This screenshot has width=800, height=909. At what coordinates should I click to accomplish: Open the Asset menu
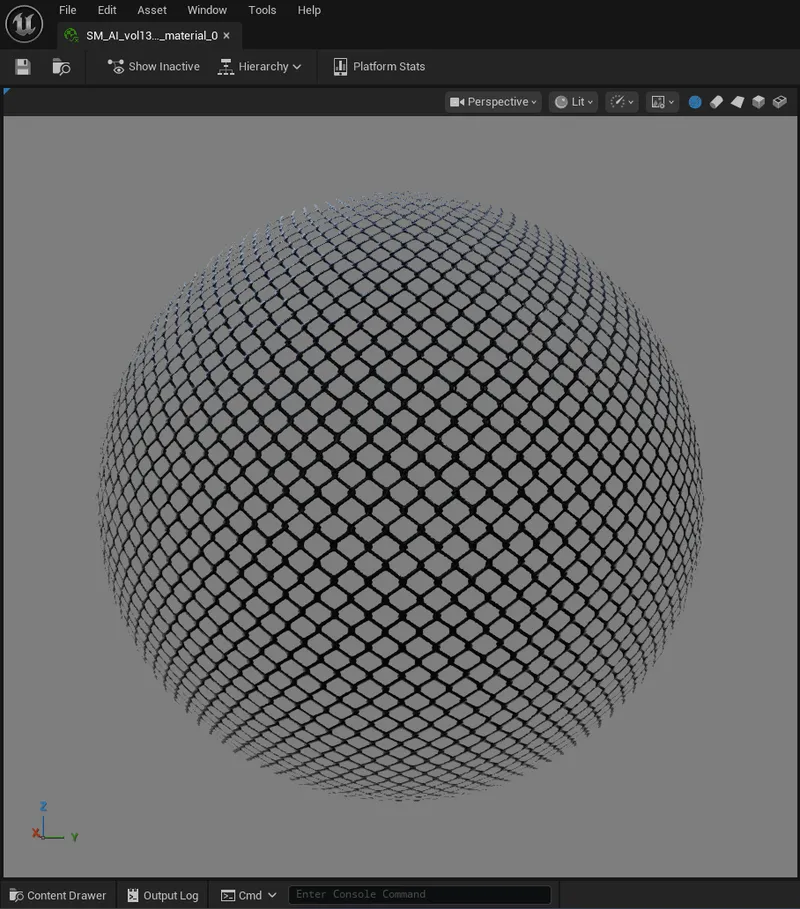click(151, 10)
